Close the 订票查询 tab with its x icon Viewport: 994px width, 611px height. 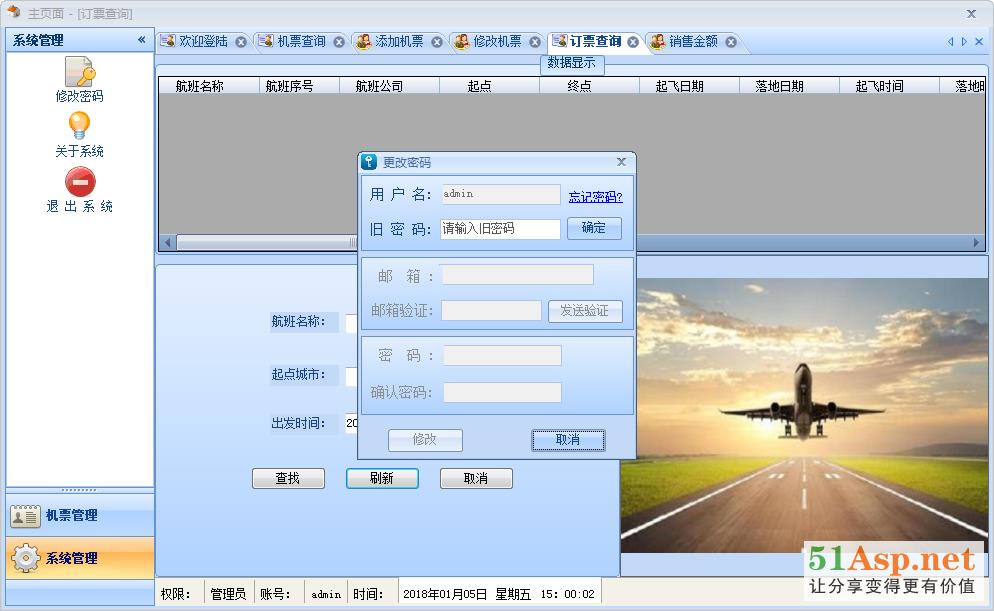[633, 42]
